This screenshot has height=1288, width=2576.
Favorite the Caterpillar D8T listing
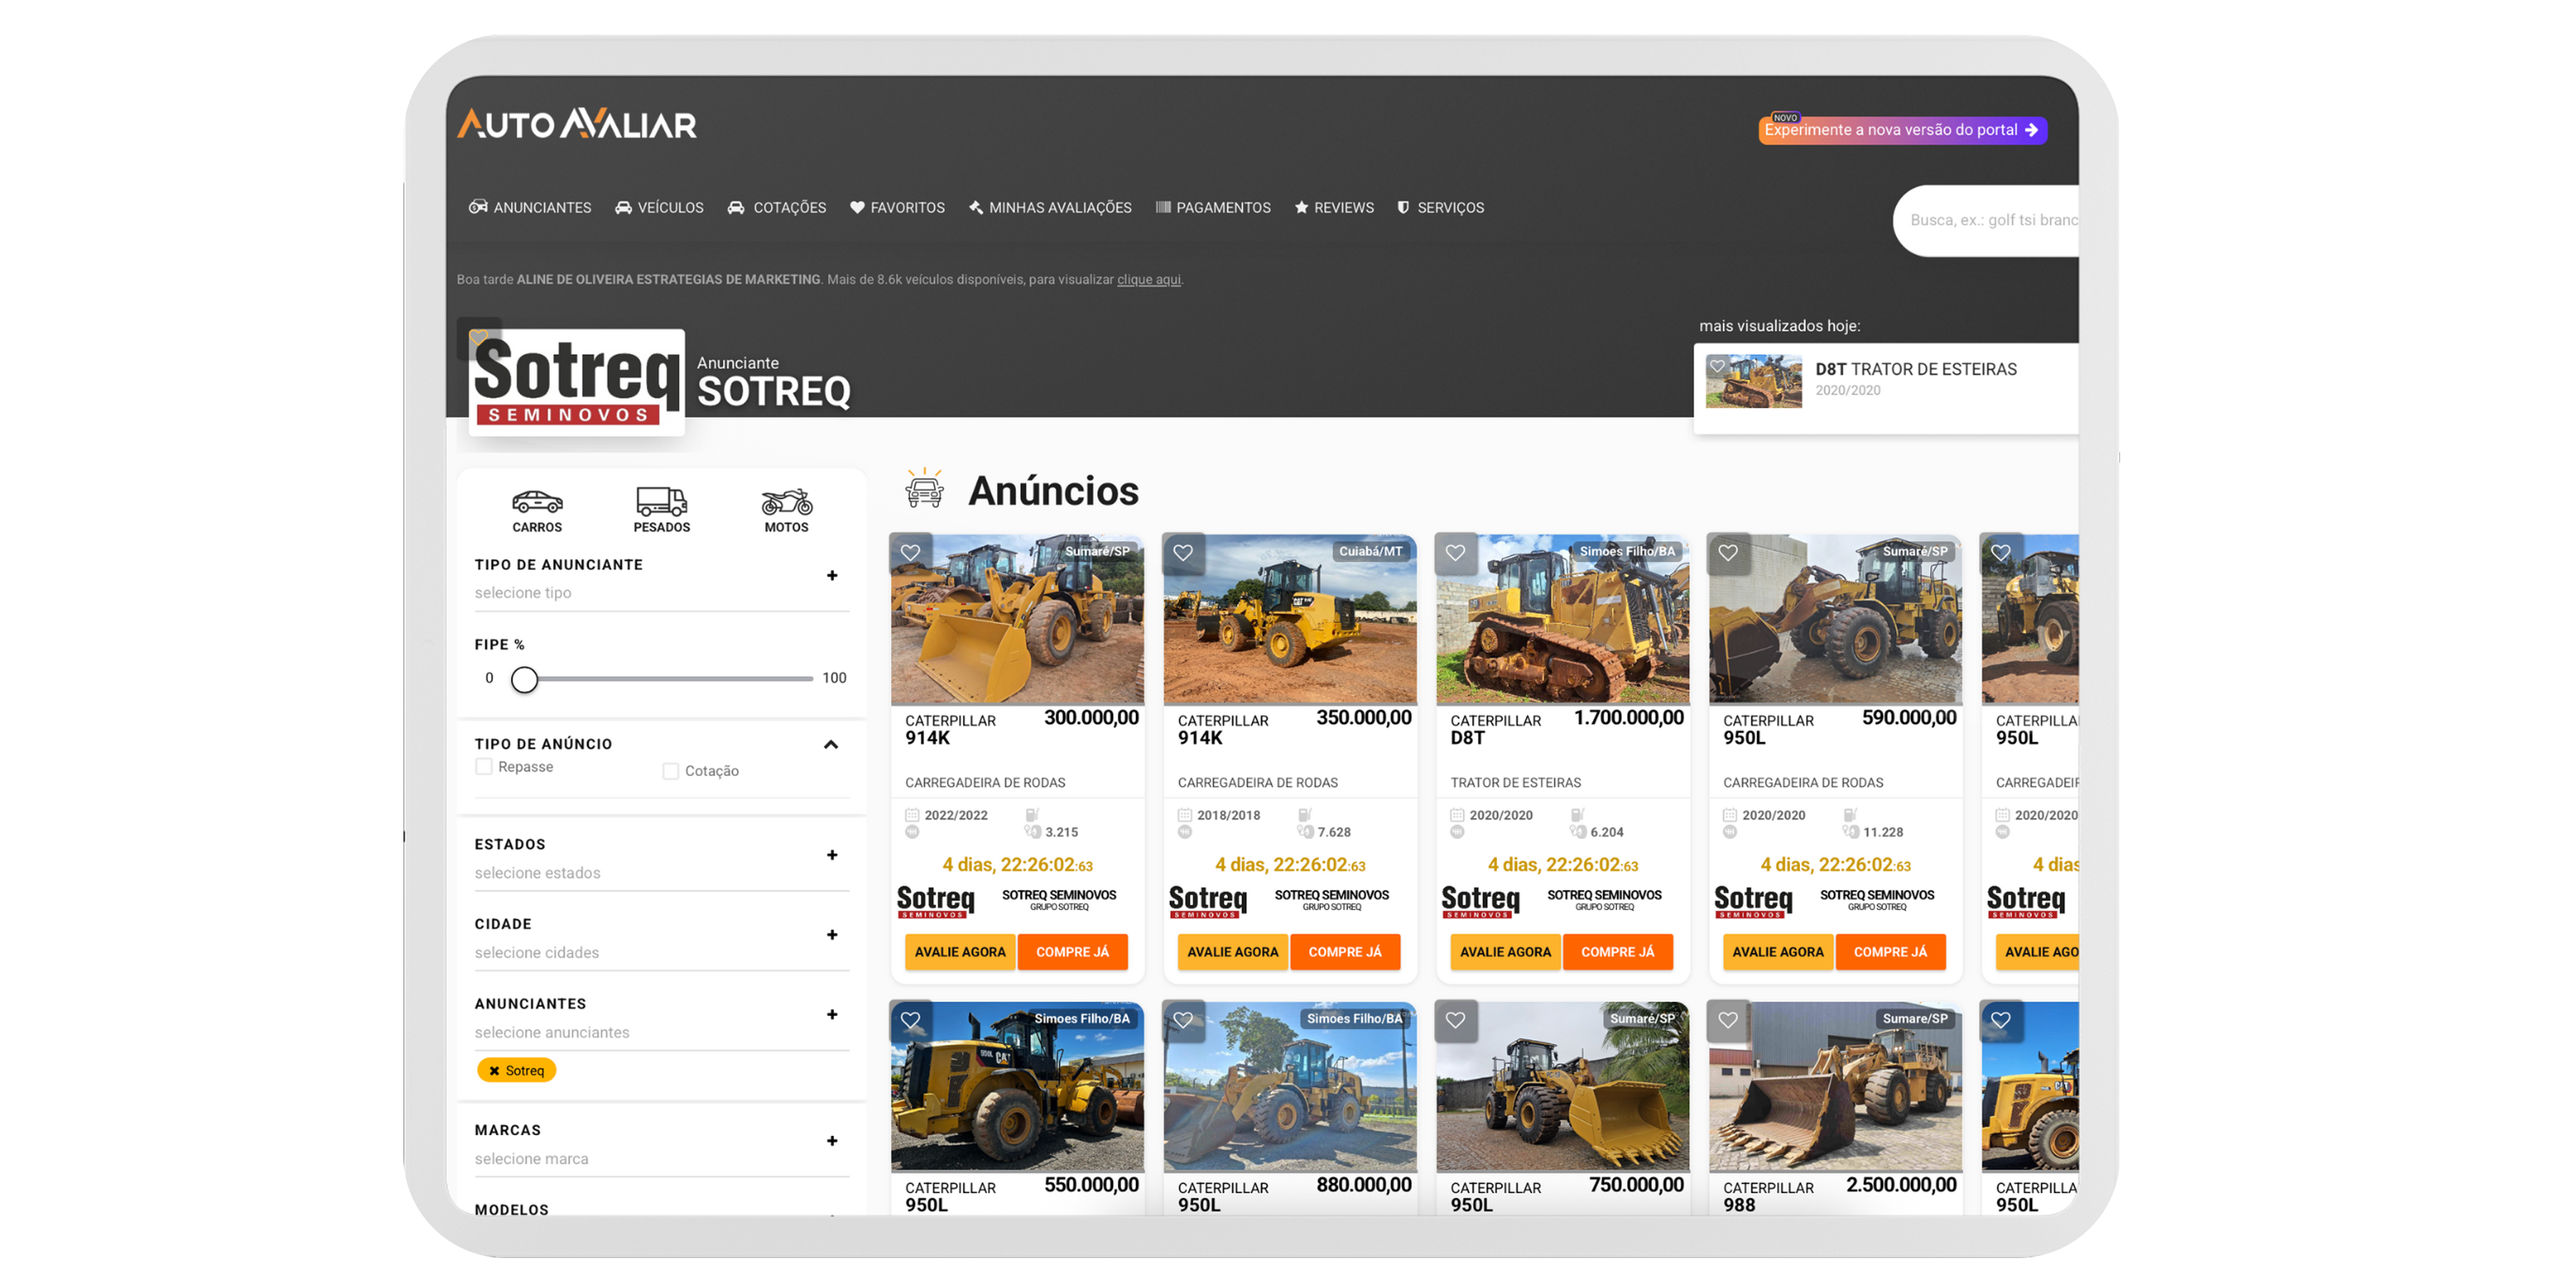pyautogui.click(x=1456, y=553)
